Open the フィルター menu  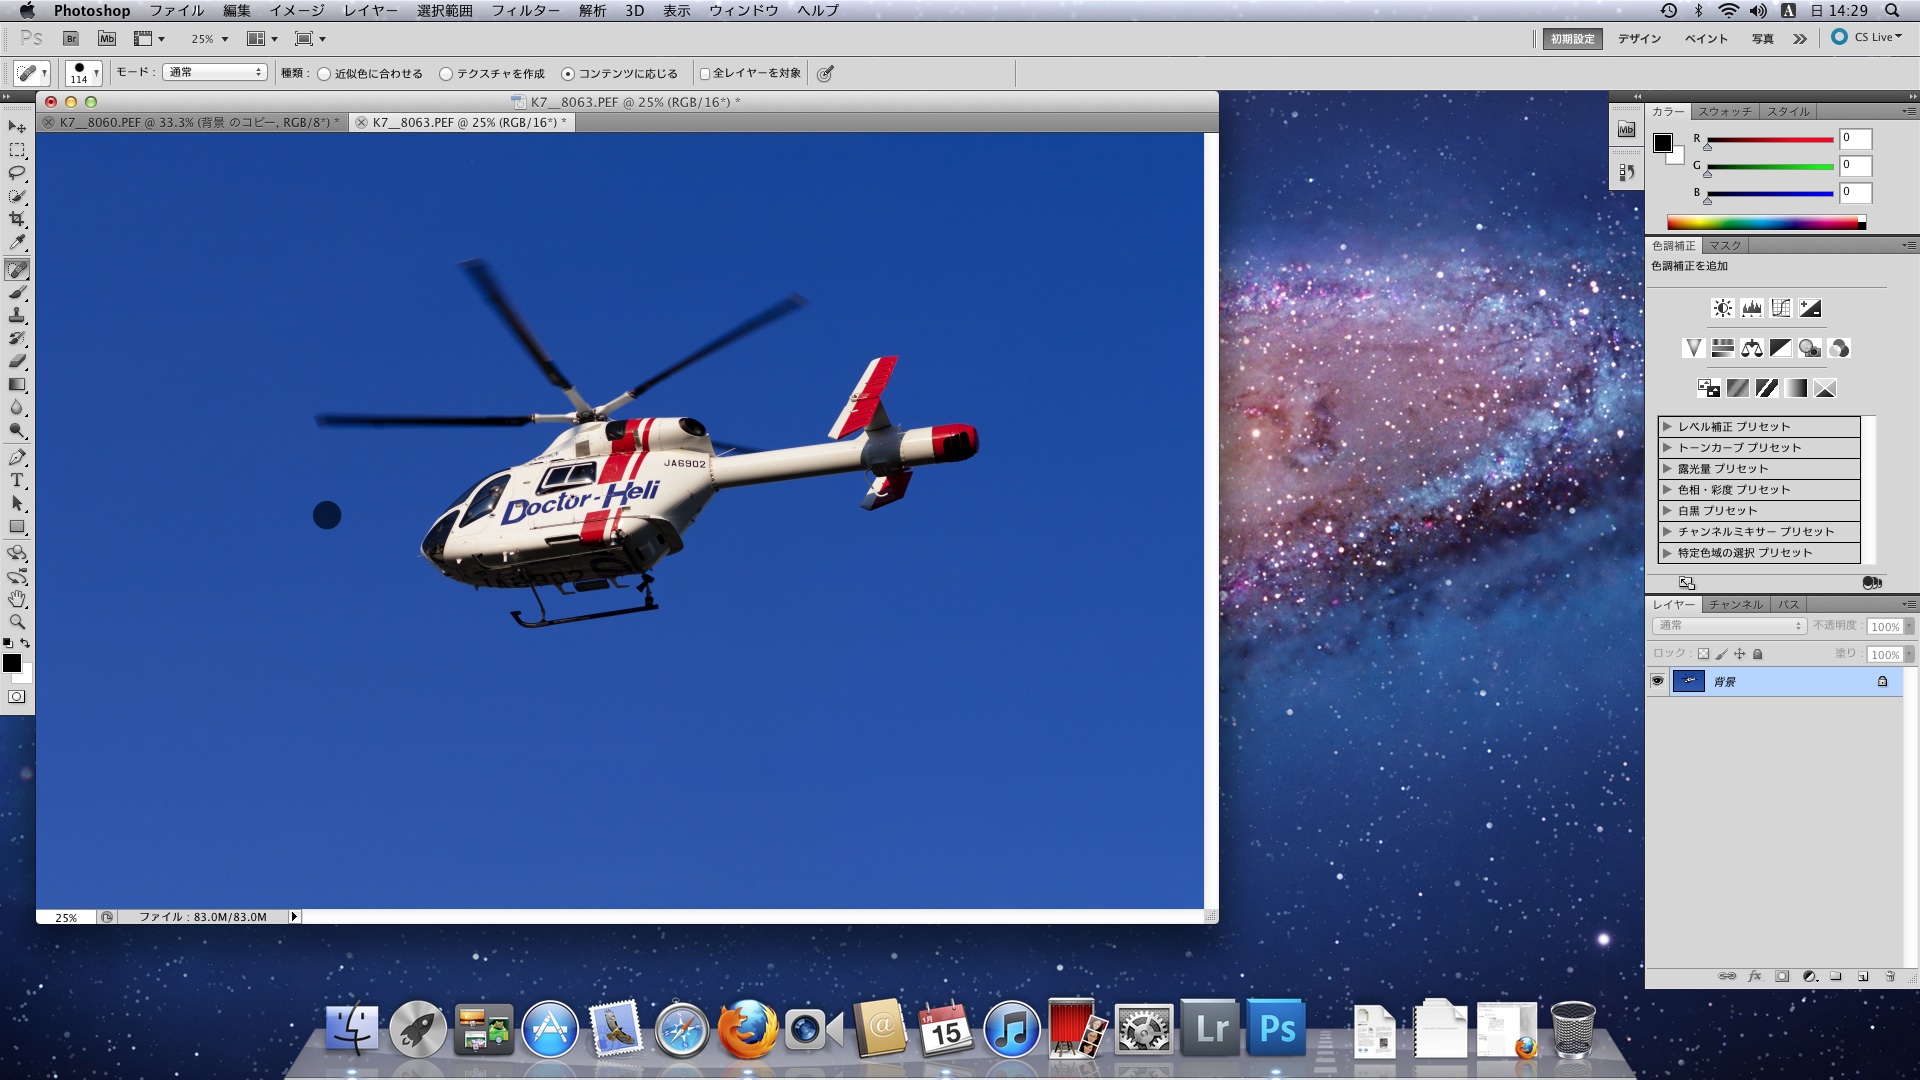click(525, 11)
